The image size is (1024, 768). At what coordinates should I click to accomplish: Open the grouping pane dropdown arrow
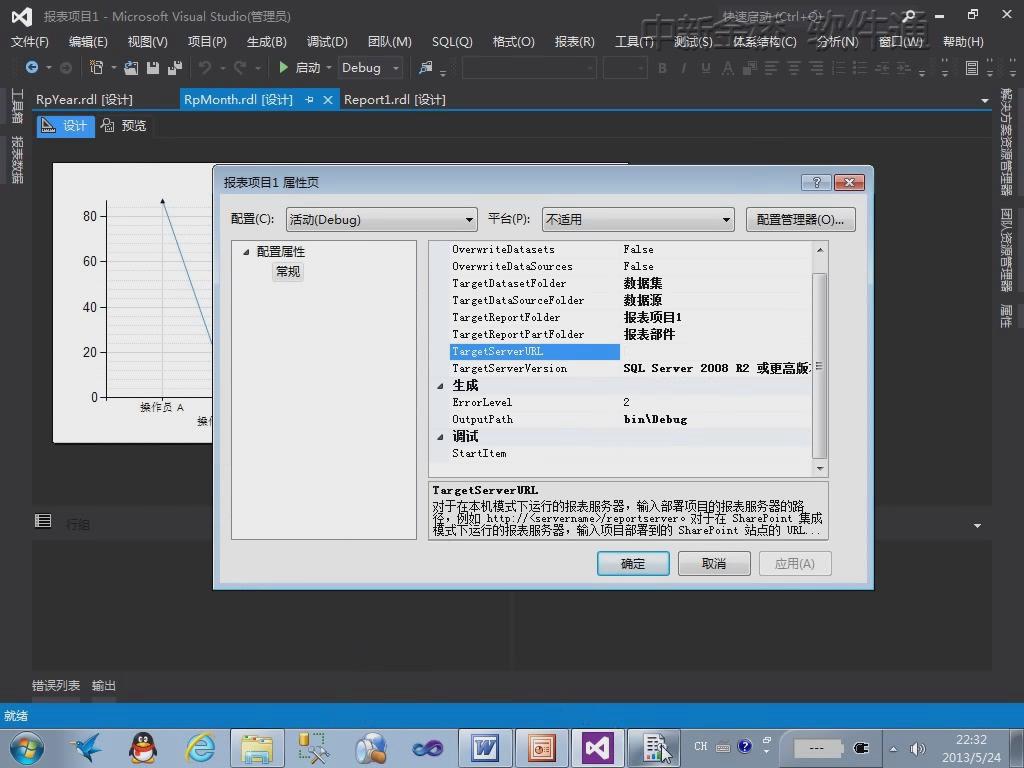tap(977, 526)
